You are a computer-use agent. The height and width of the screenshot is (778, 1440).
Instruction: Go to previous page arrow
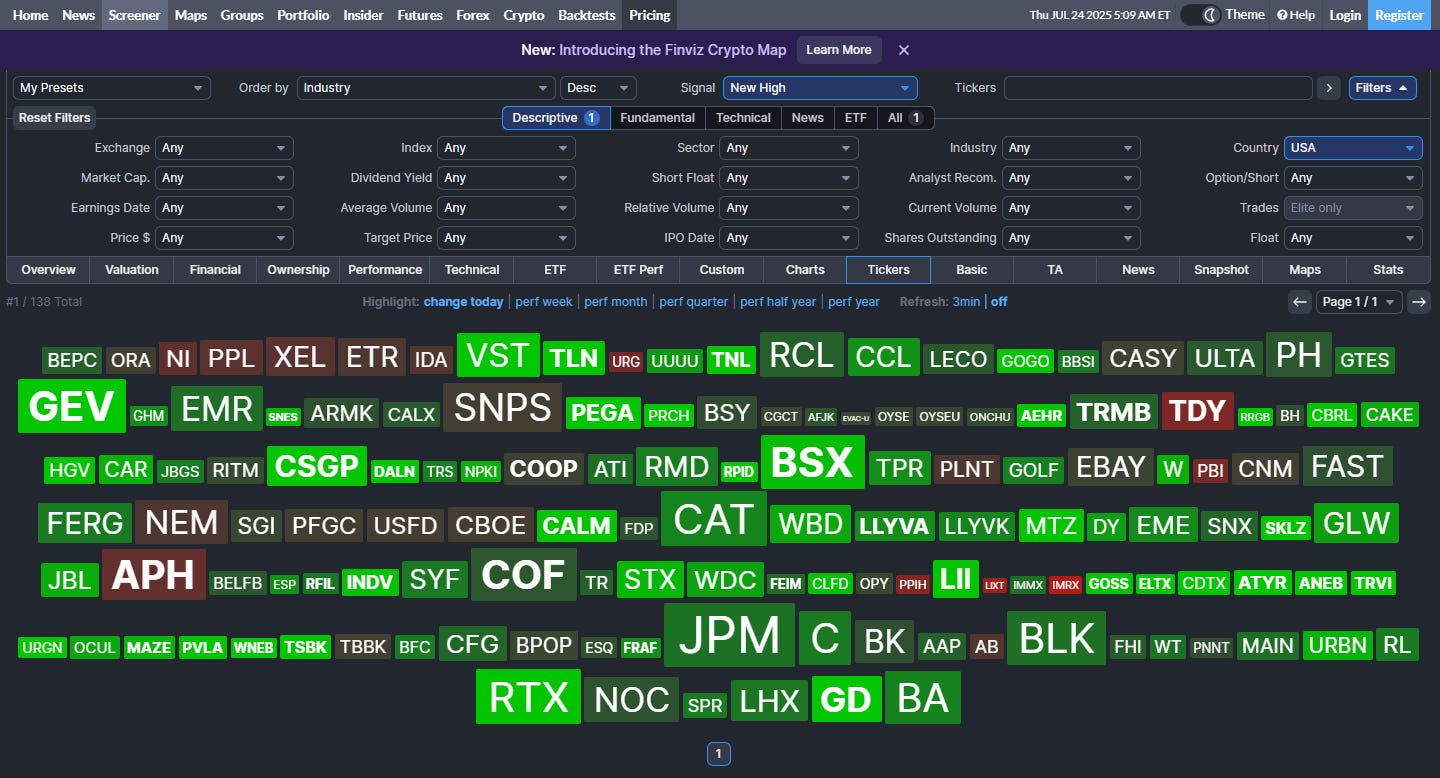click(x=1300, y=302)
